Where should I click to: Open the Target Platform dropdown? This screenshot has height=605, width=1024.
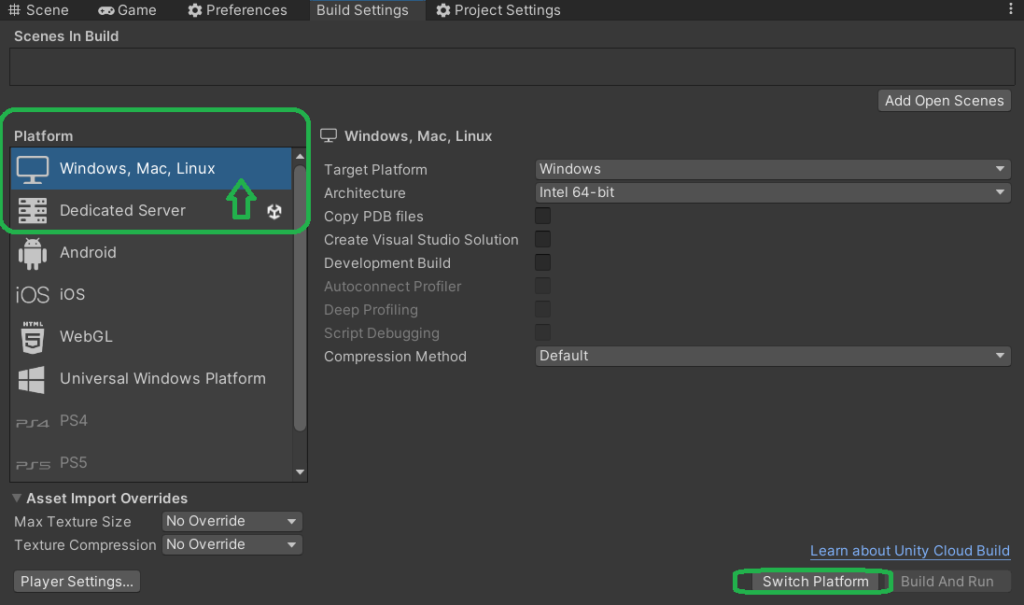pos(772,168)
